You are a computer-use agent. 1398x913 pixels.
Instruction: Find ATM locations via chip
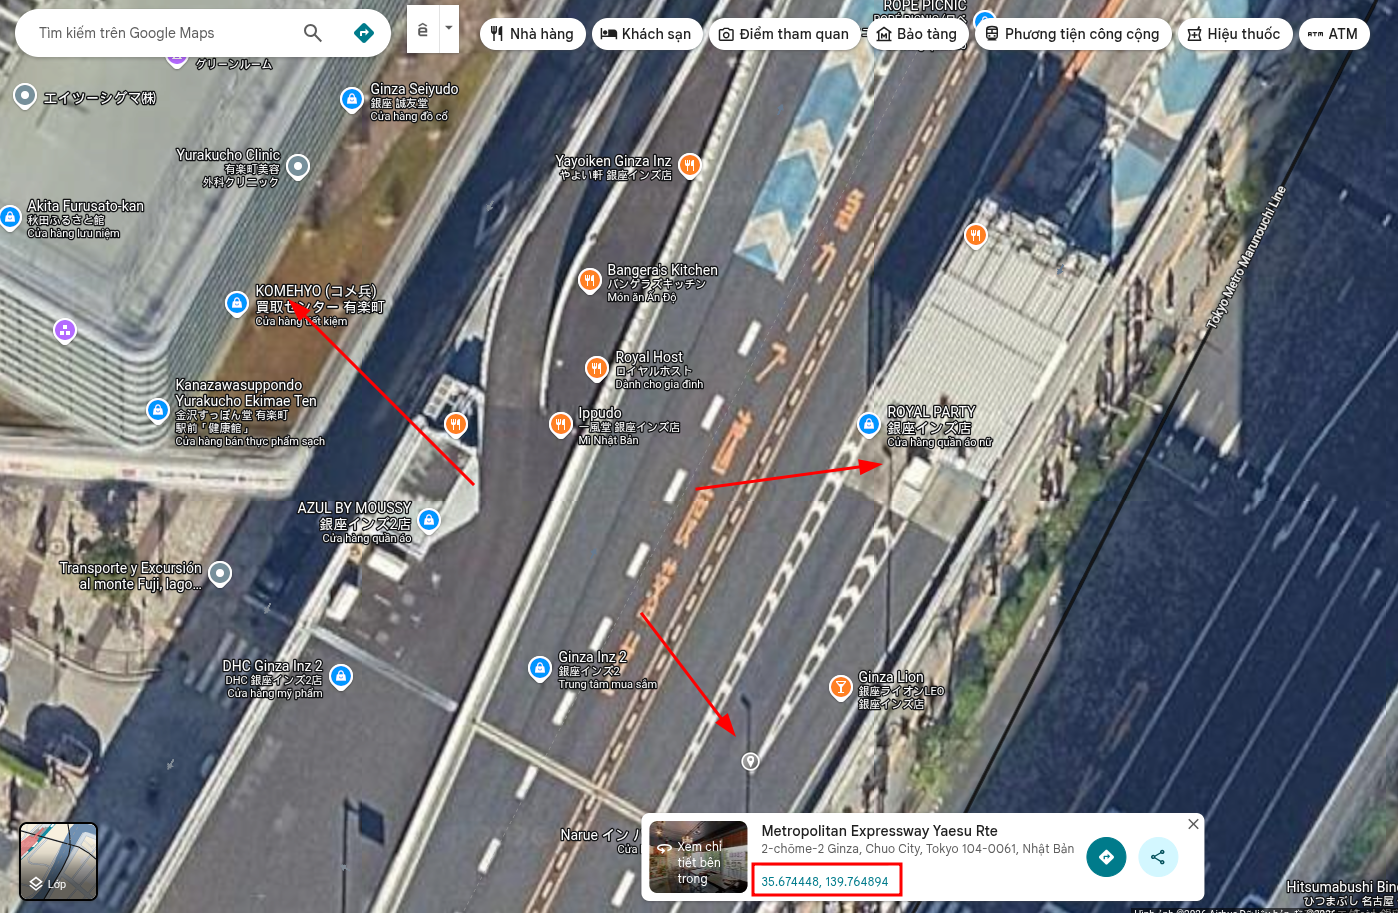(x=1333, y=34)
